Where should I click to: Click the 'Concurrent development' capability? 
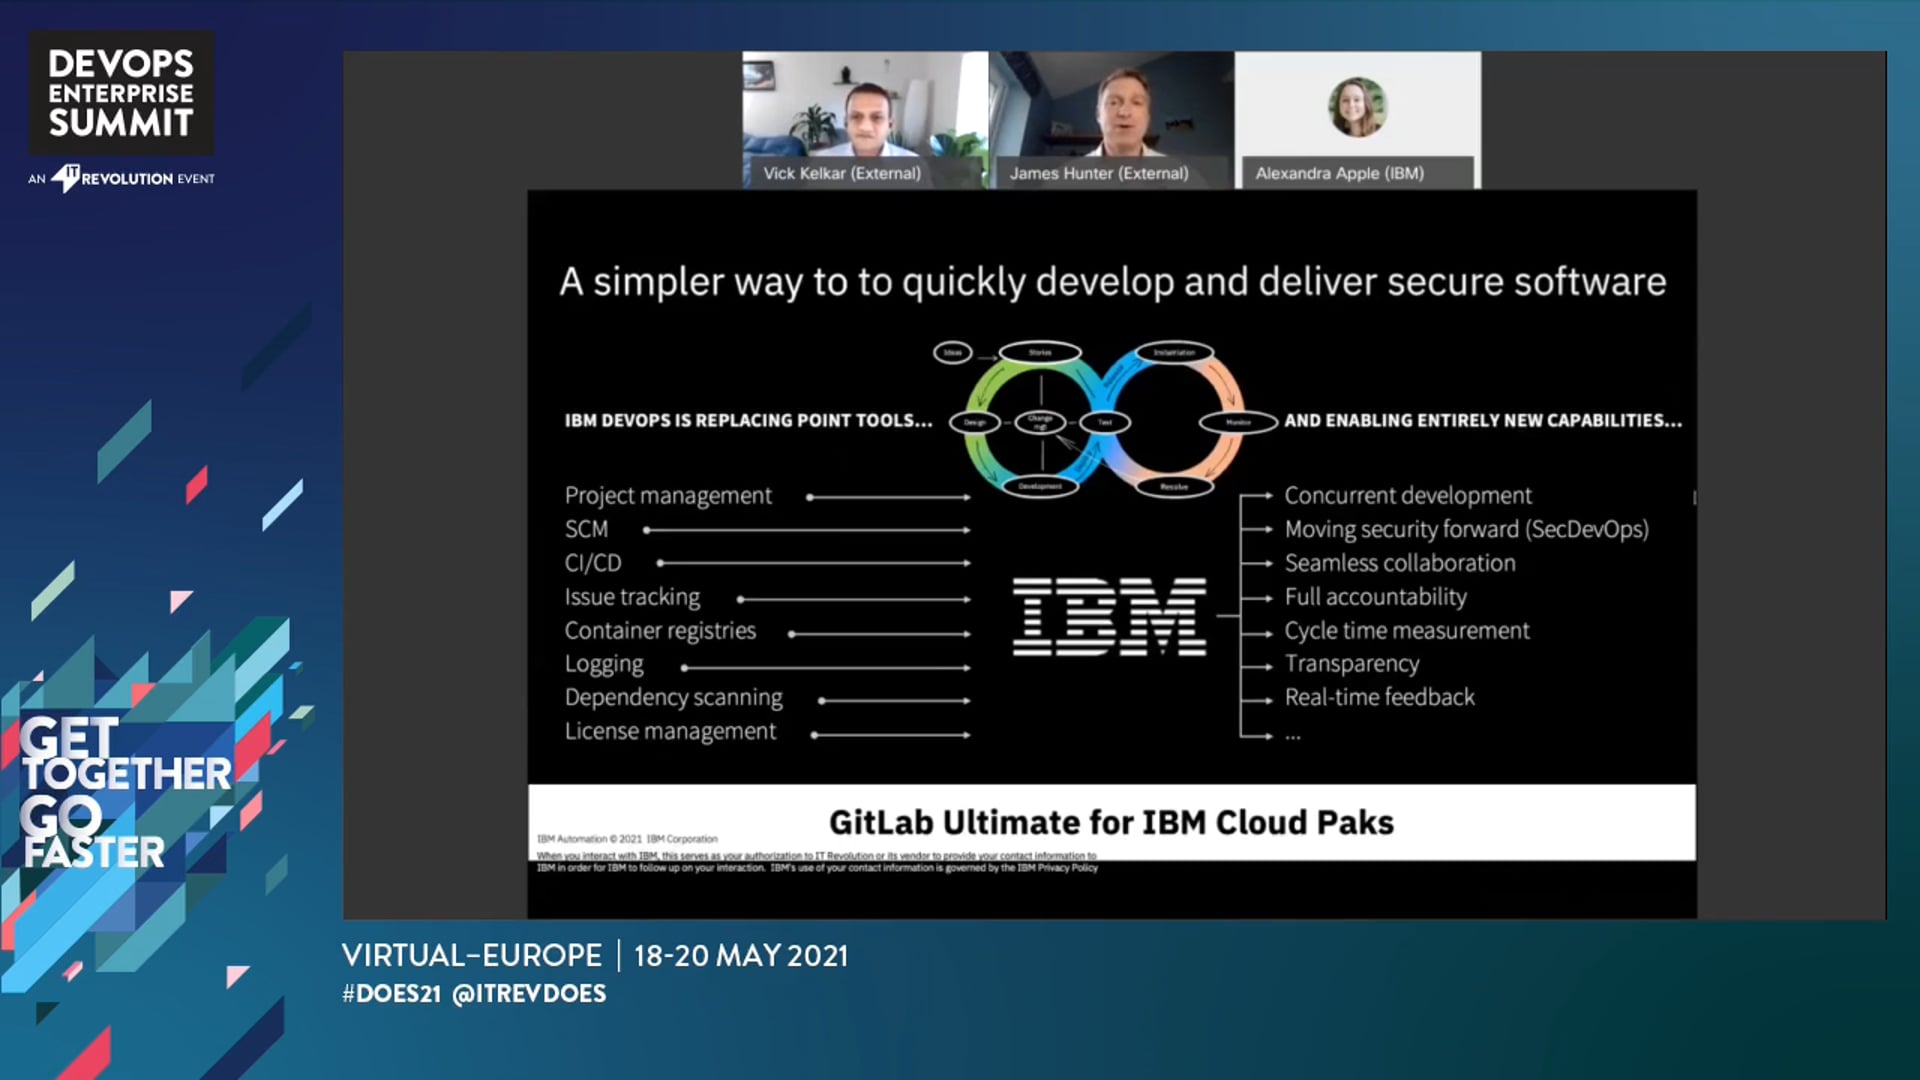pyautogui.click(x=1408, y=496)
